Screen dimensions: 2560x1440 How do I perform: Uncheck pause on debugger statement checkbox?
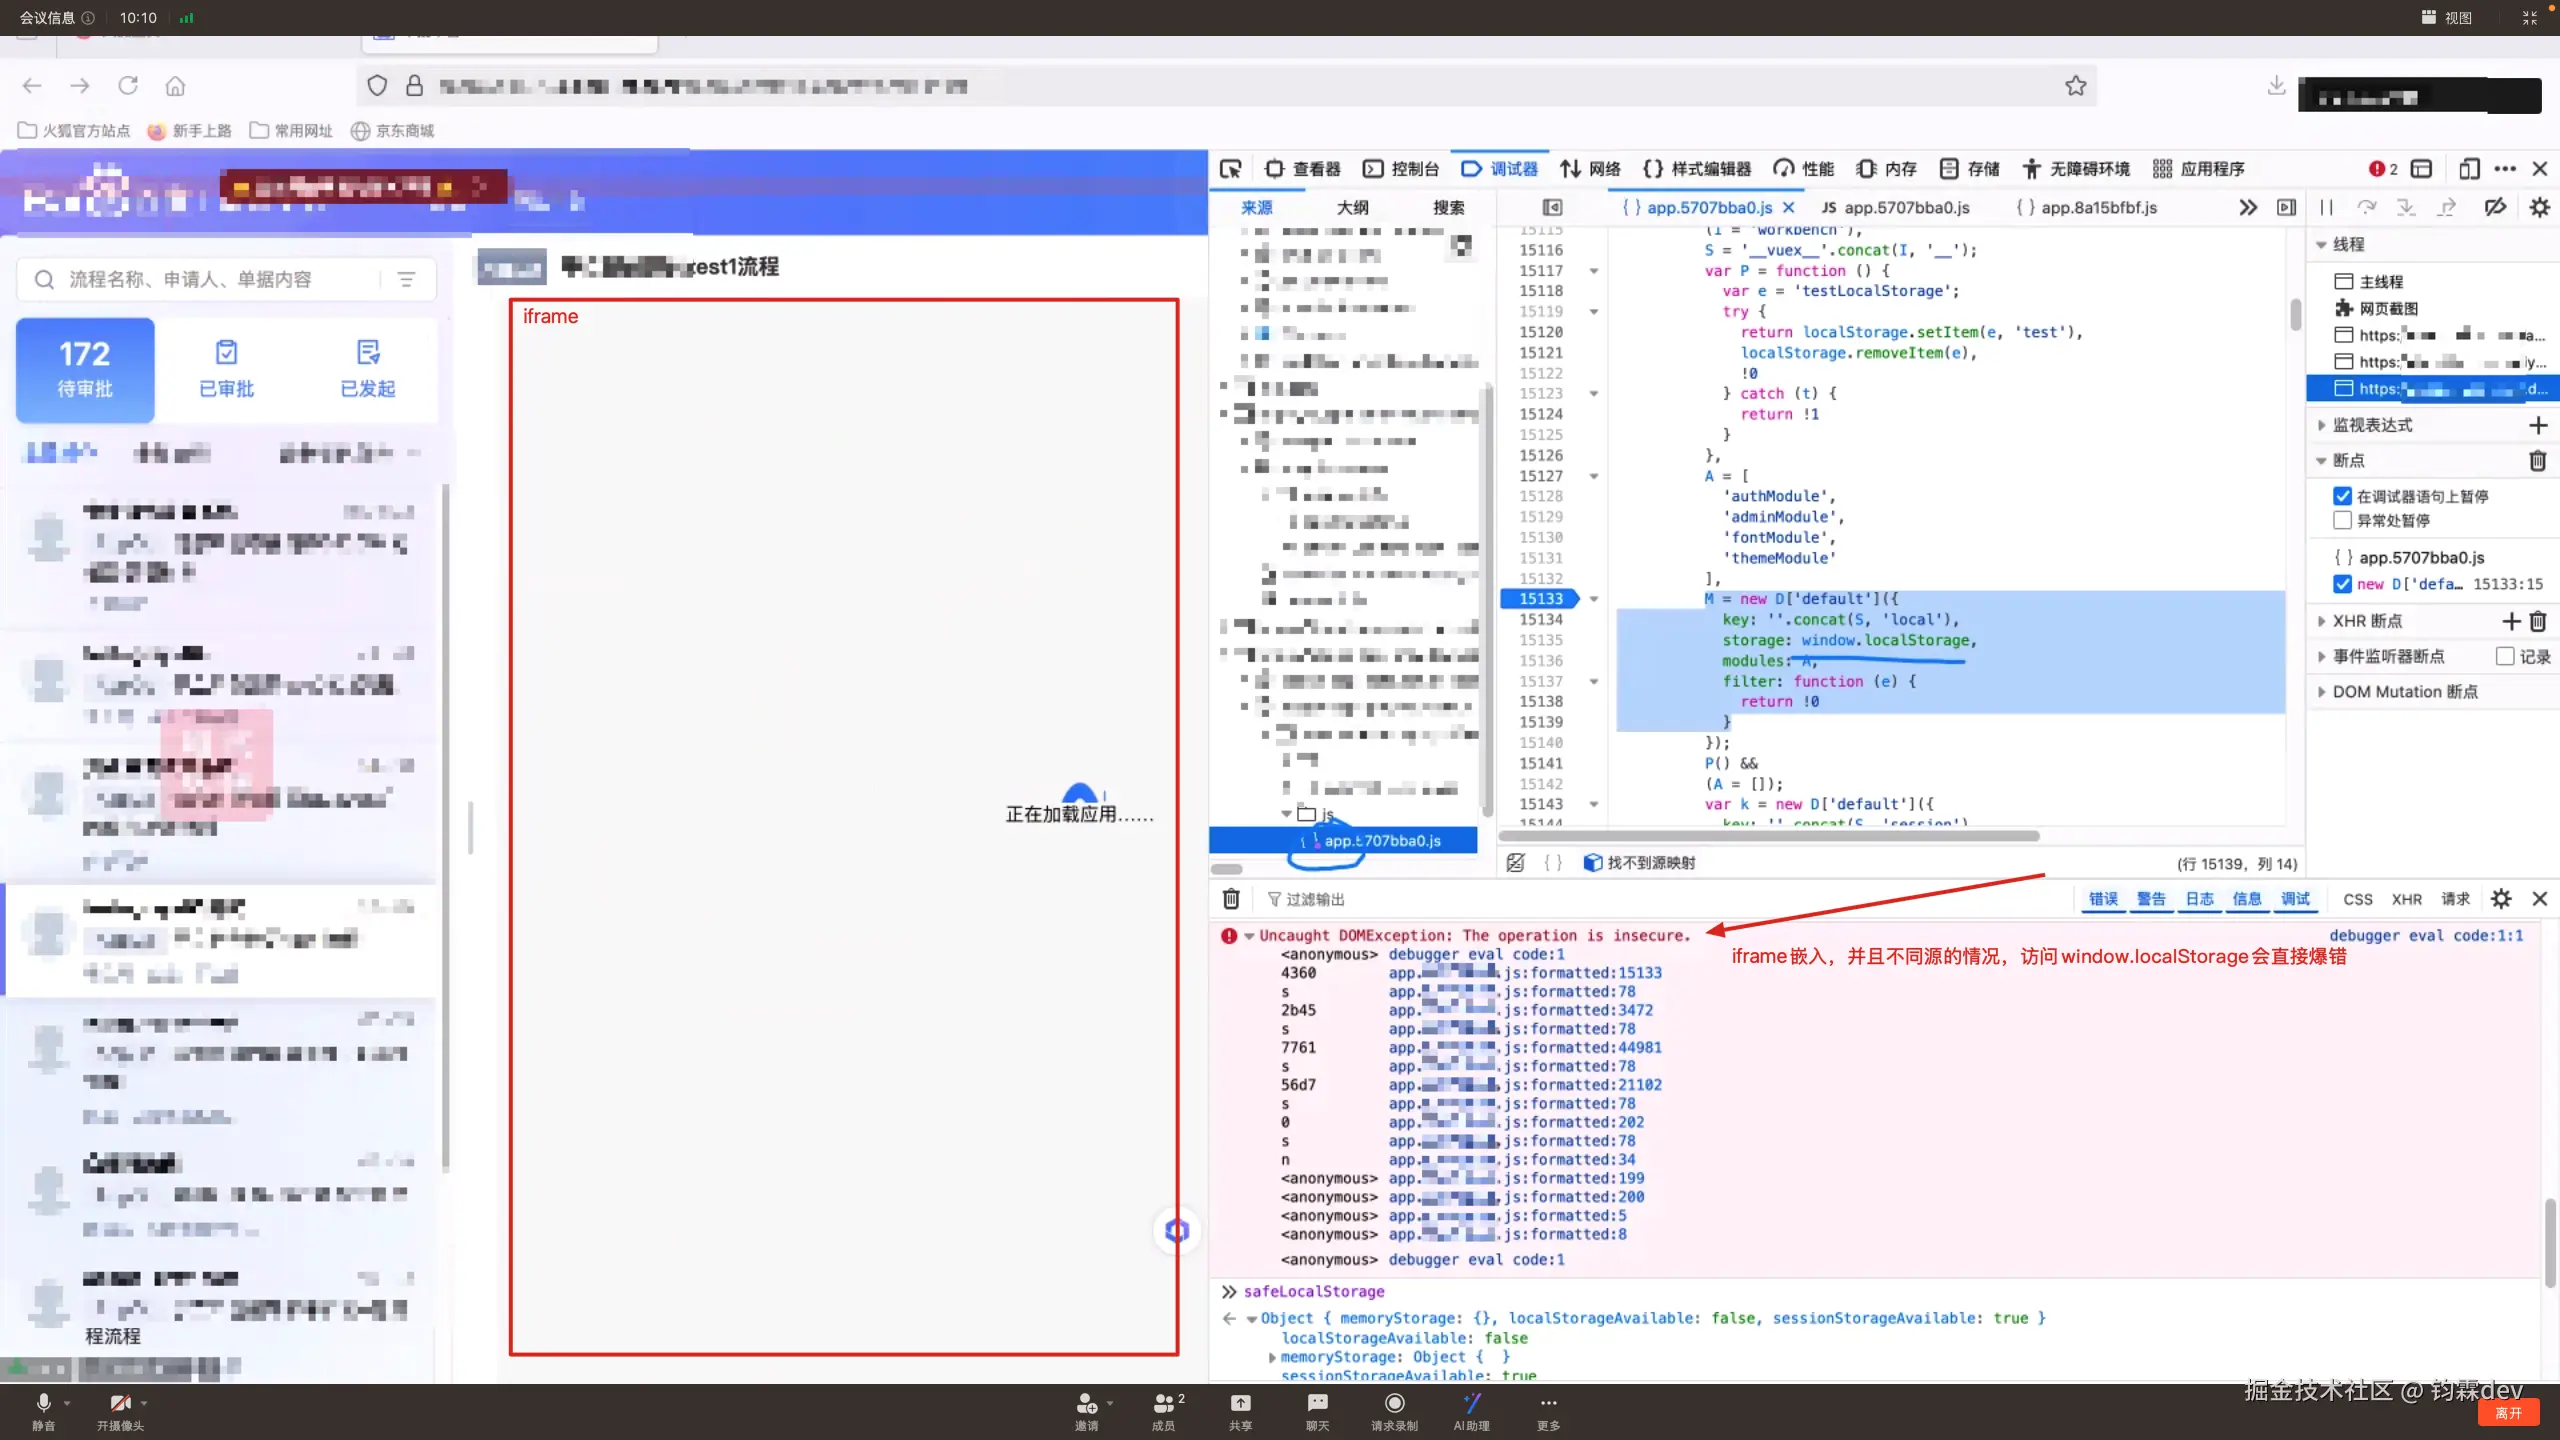point(2342,496)
